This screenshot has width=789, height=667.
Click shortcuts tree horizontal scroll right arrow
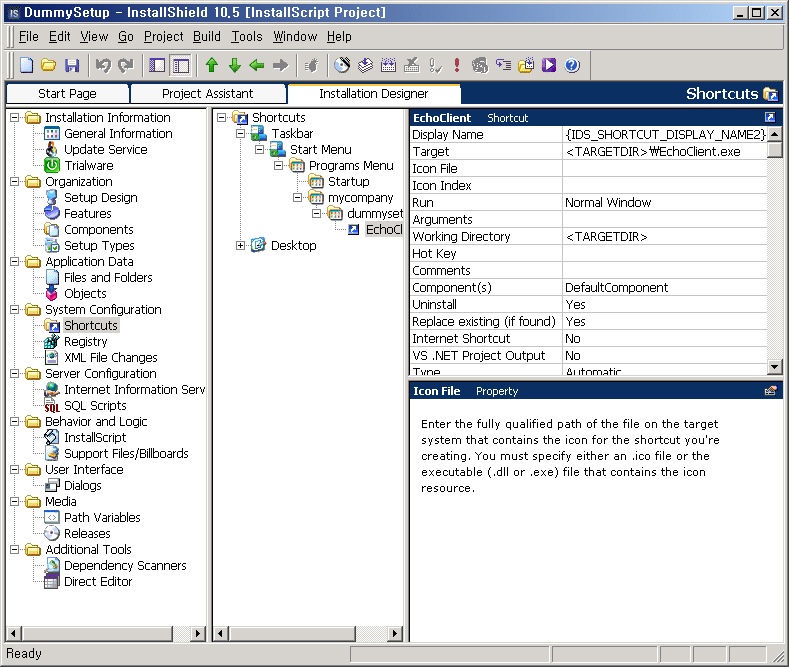[396, 633]
